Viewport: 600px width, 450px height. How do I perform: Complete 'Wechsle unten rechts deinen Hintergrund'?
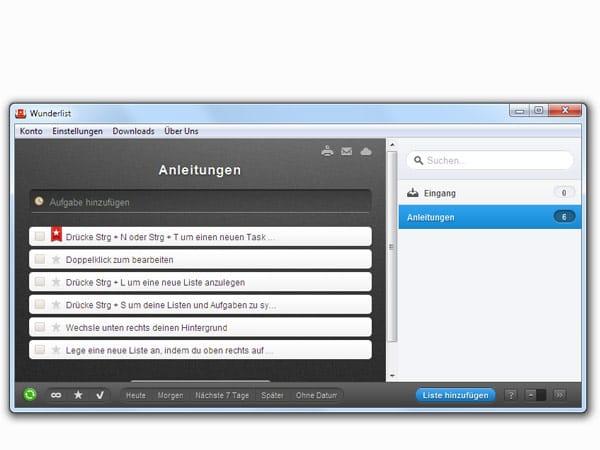pos(40,327)
